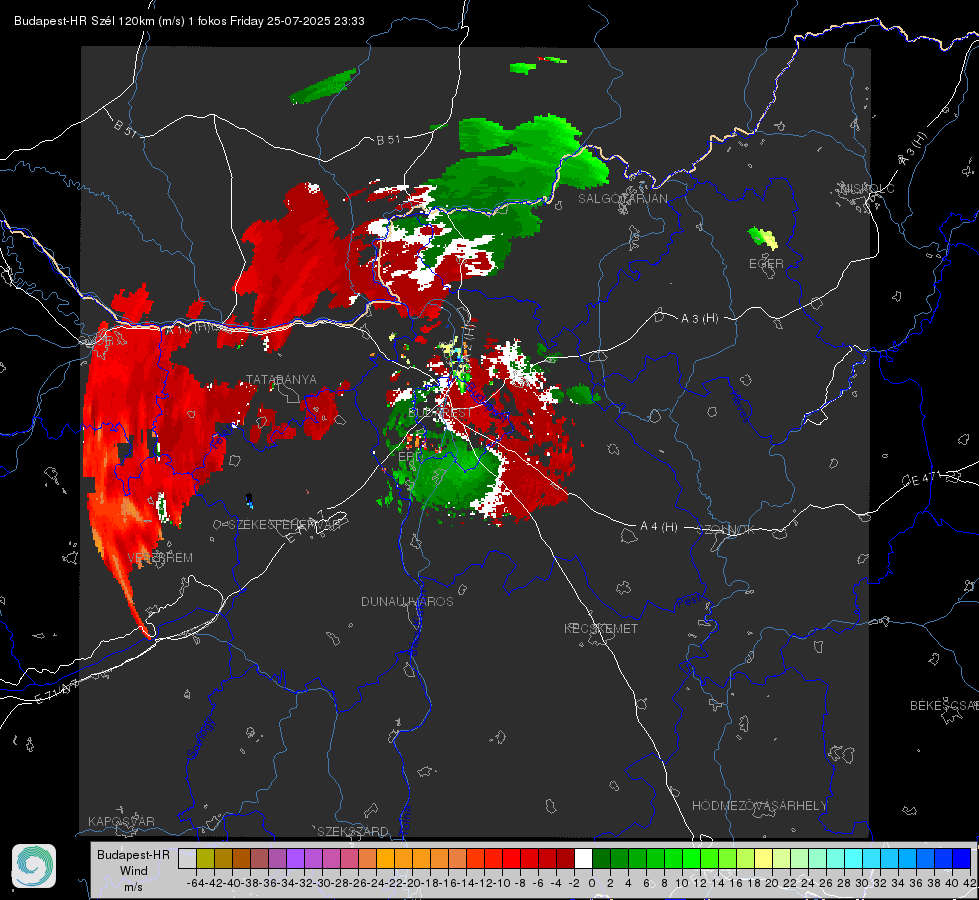Select the dark red swatch between -4 and -2

565,858
